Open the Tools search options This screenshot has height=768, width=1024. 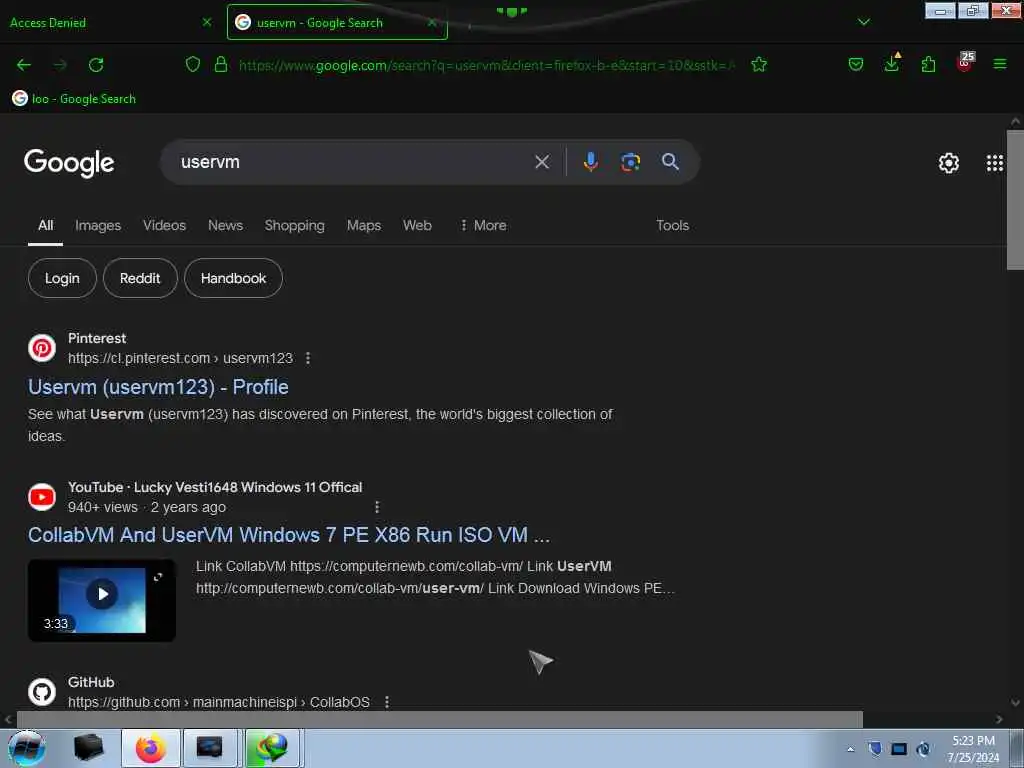(x=672, y=225)
